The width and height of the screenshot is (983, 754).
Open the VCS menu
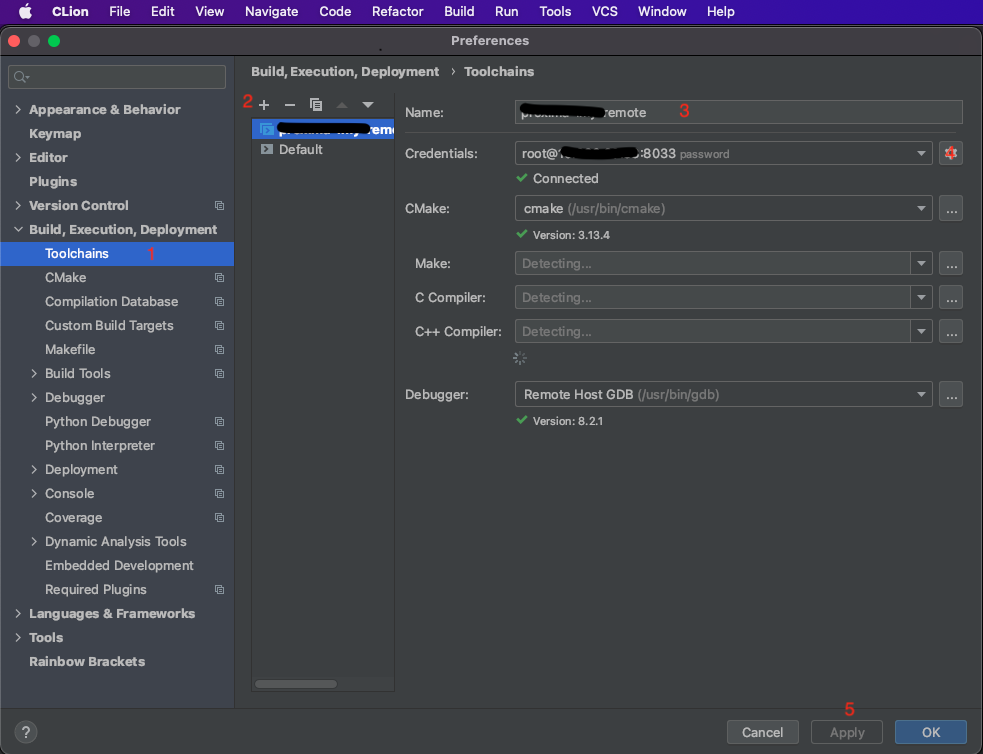[x=604, y=11]
